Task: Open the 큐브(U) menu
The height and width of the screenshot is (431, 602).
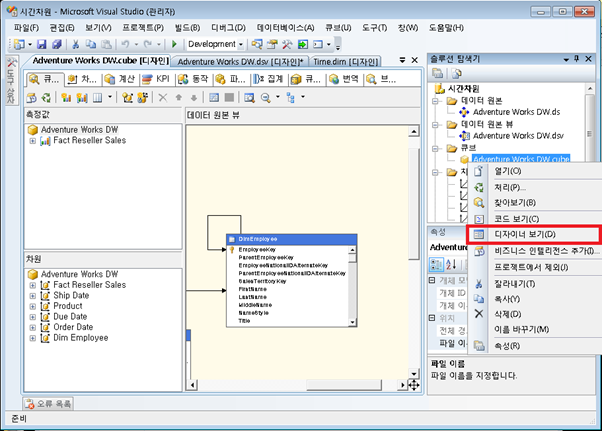Action: (x=338, y=28)
